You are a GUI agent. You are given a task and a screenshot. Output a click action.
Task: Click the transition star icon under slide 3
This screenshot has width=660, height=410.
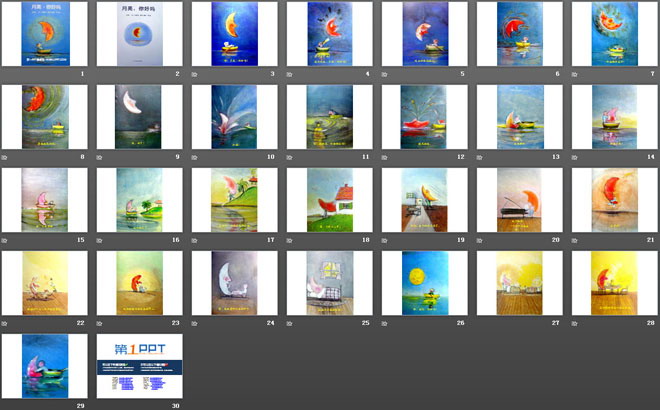coord(194,75)
